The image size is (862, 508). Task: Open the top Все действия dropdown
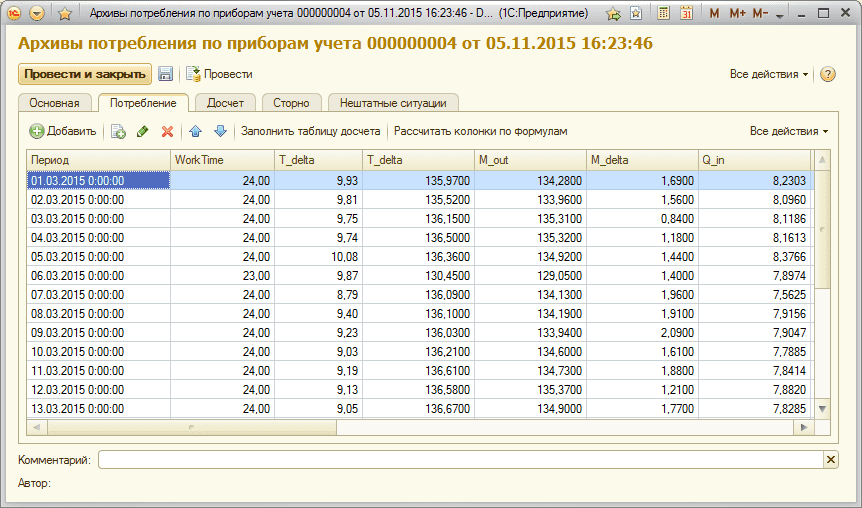769,74
